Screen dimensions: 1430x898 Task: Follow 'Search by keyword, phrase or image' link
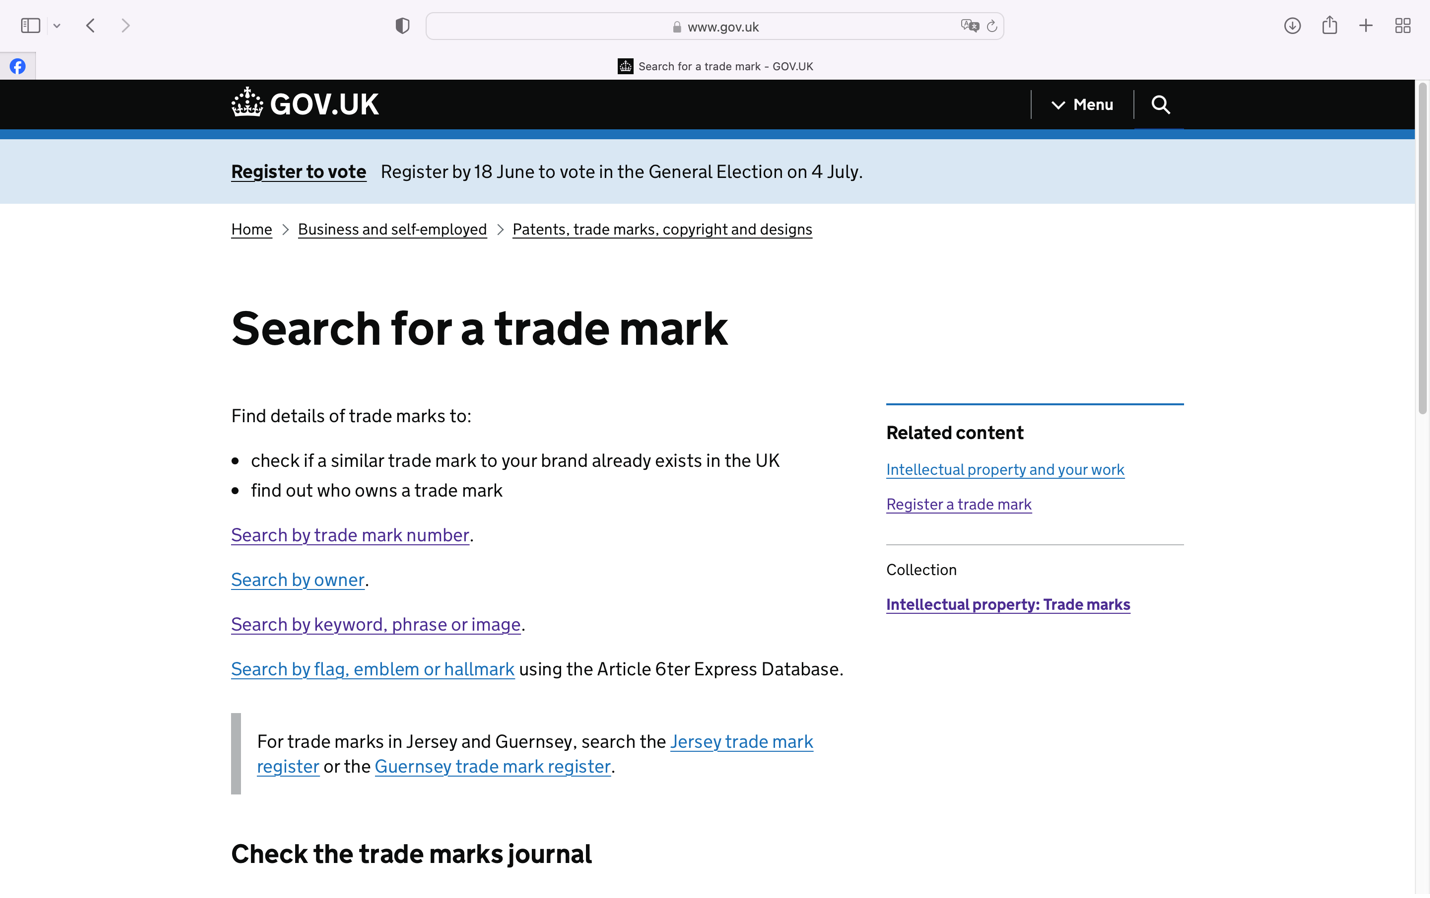pyautogui.click(x=376, y=625)
